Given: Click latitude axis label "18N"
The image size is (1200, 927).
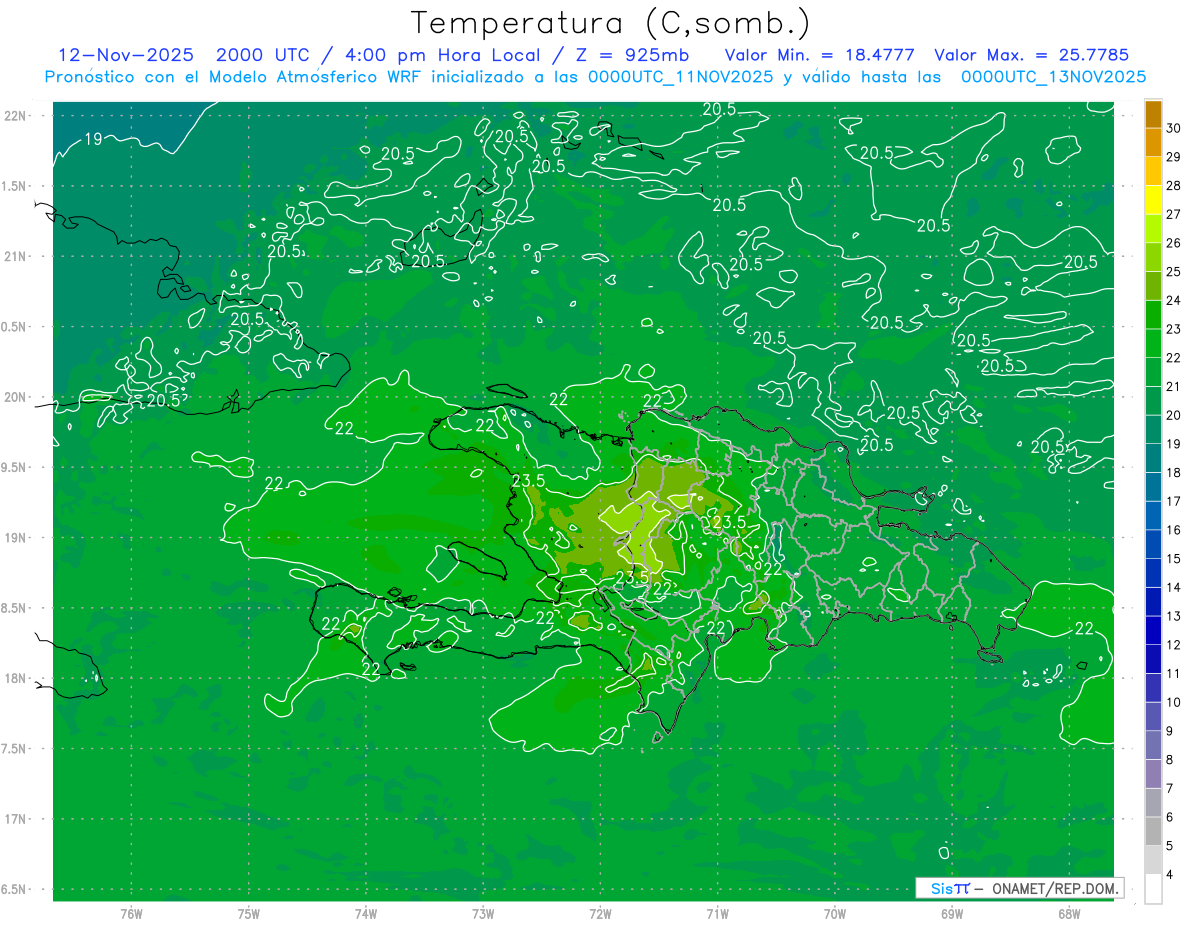Looking at the screenshot, I should (x=16, y=678).
